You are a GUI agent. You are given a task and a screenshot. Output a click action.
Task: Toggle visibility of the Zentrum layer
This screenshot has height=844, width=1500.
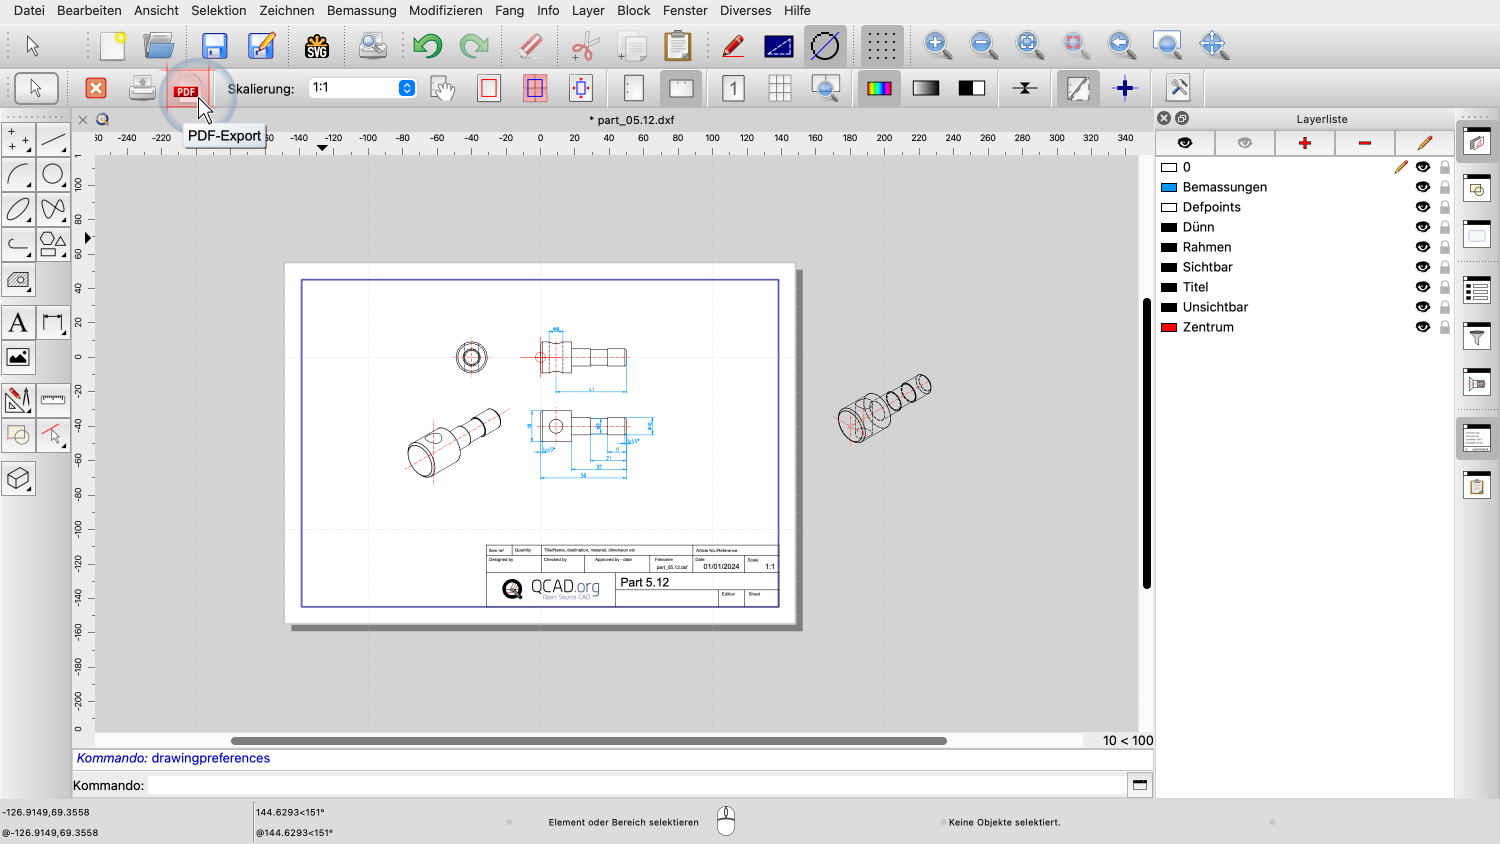[x=1422, y=327]
